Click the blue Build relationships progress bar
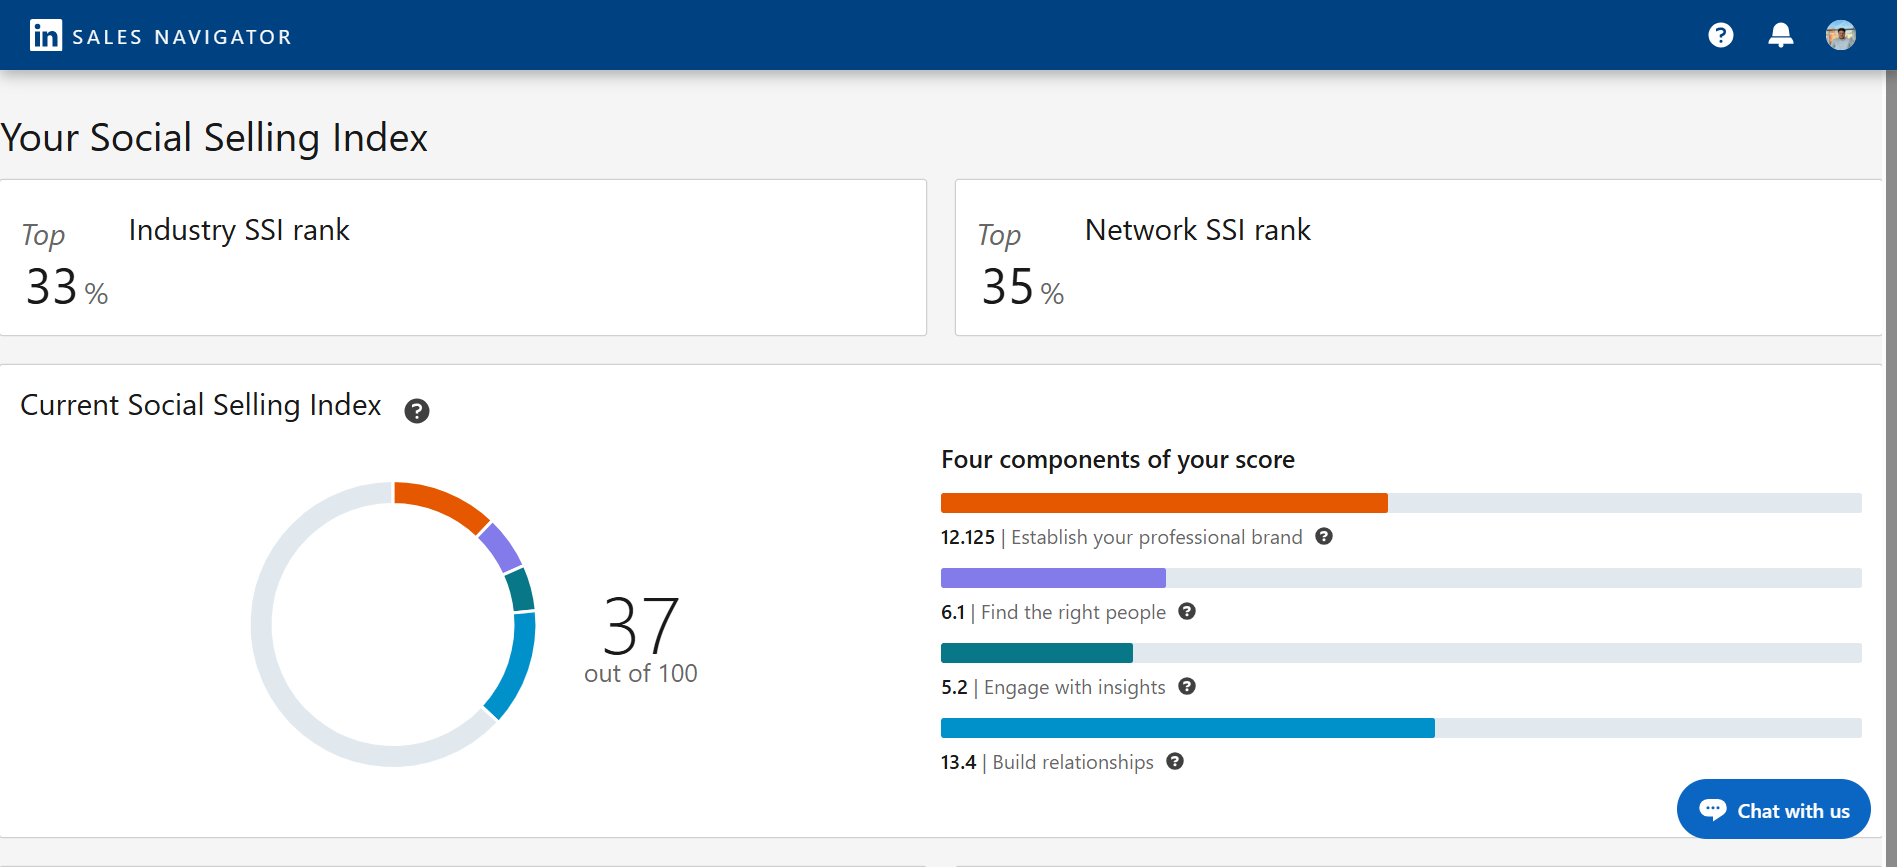Image resolution: width=1897 pixels, height=867 pixels. (x=1188, y=728)
